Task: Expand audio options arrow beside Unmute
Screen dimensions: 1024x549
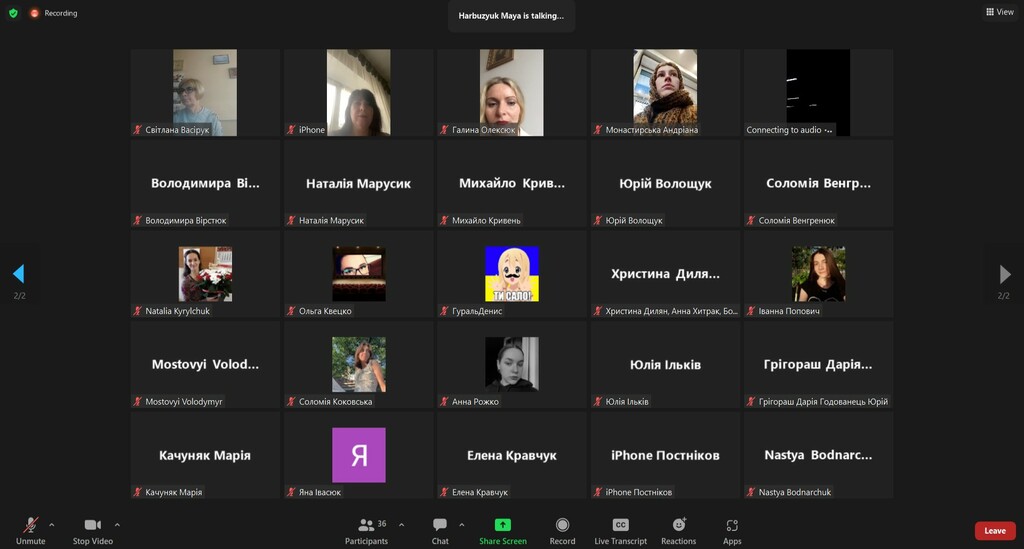Action: point(52,524)
